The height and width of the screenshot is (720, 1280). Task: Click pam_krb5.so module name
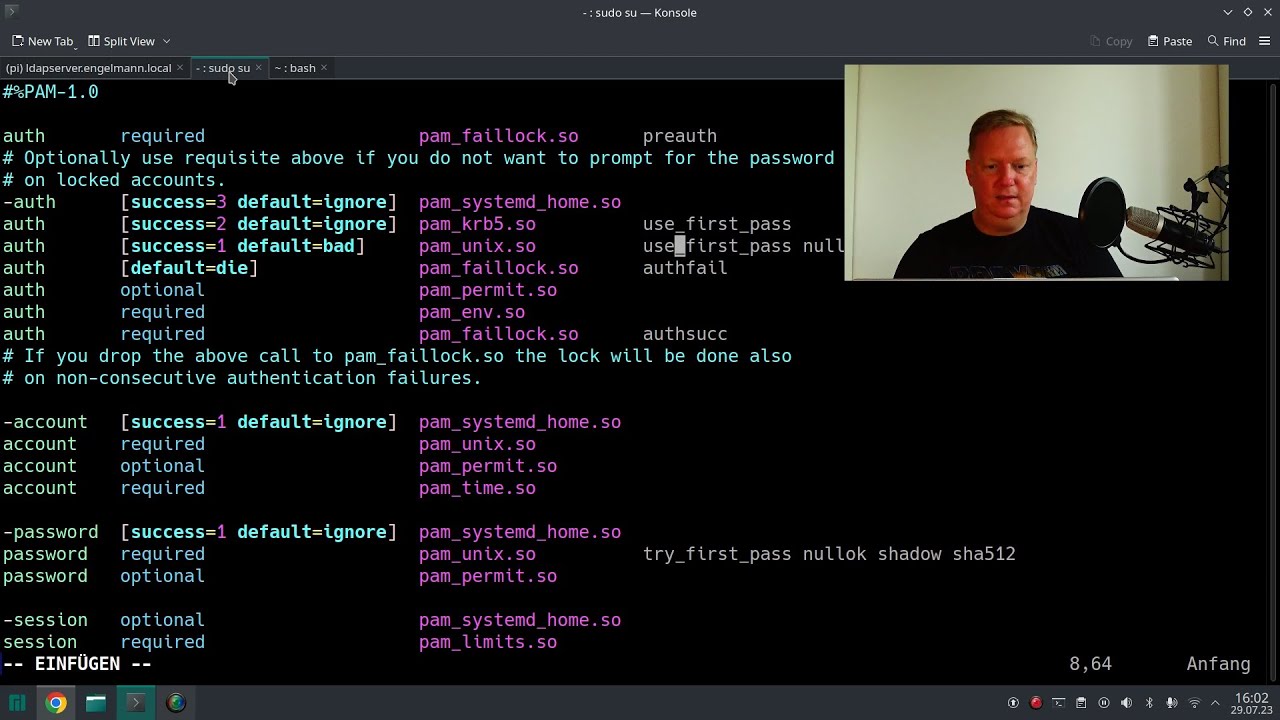pyautogui.click(x=477, y=224)
